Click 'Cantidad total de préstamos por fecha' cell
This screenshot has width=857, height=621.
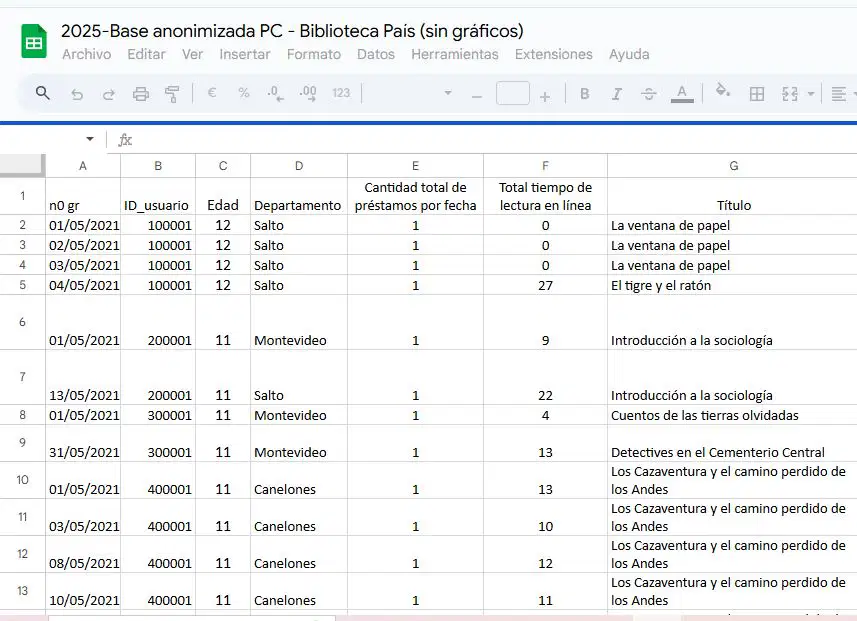pos(415,196)
